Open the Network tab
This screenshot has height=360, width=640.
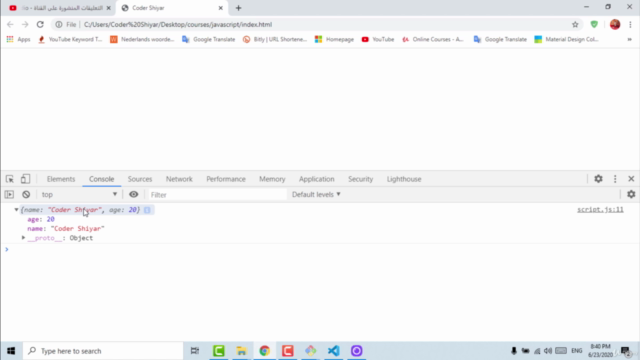click(179, 179)
